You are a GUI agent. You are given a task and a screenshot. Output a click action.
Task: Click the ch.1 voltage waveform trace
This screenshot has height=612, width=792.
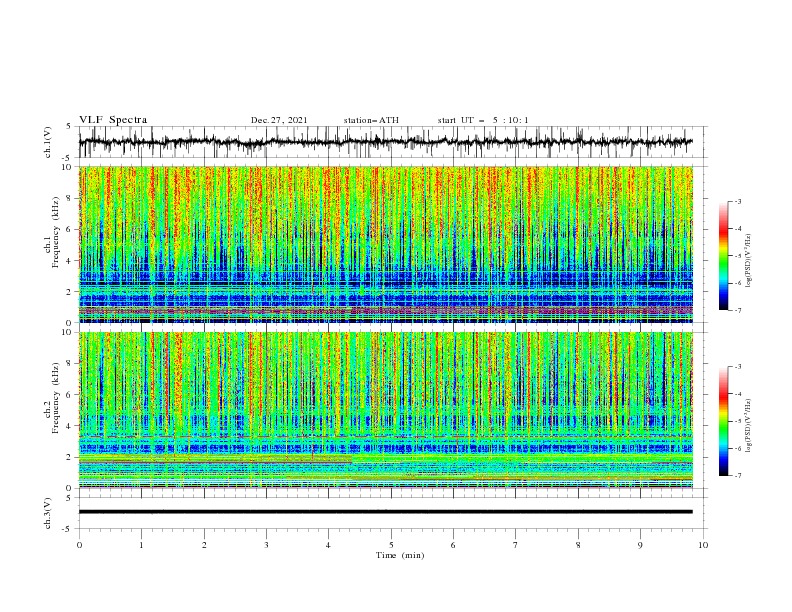(385, 142)
